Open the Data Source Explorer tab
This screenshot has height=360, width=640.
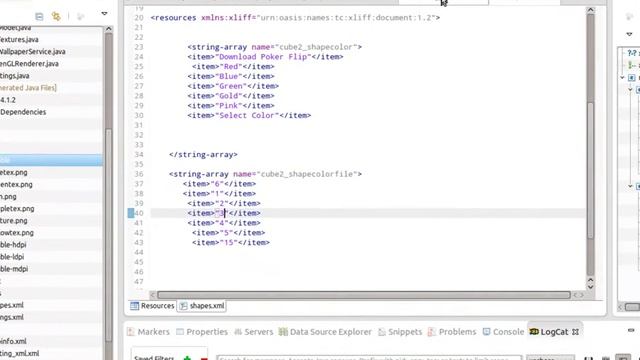point(325,332)
